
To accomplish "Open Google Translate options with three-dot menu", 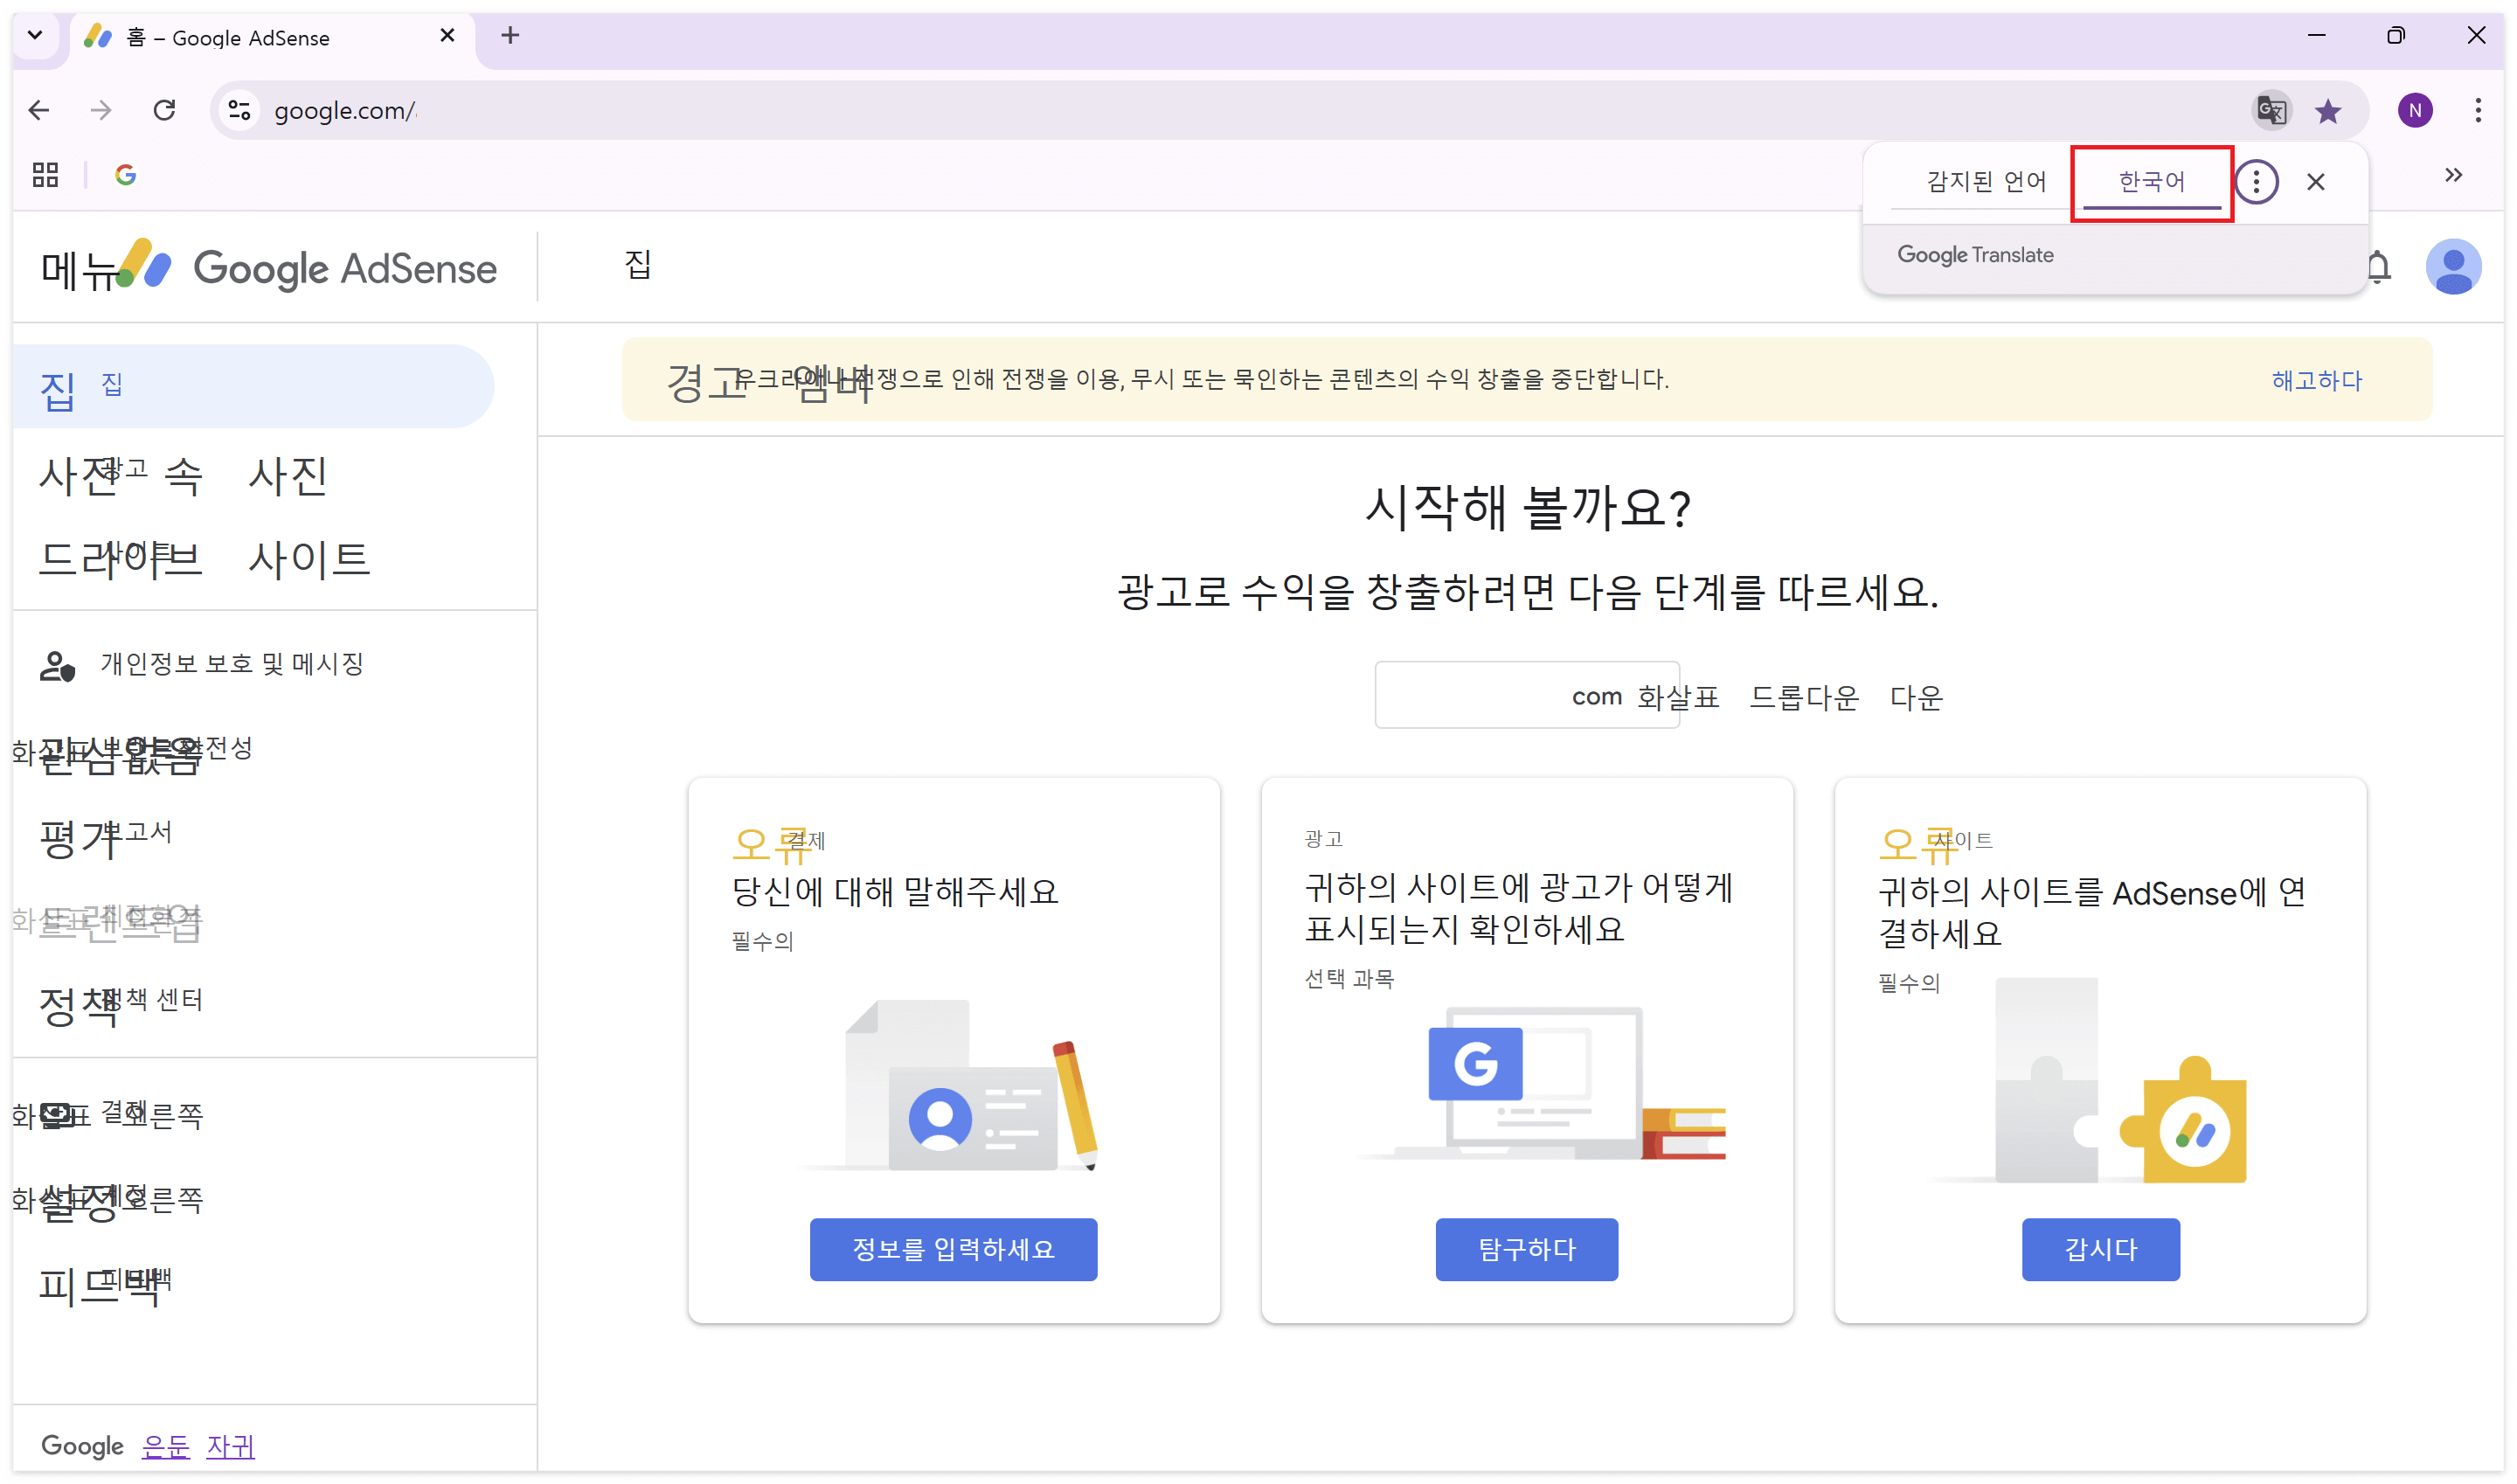I will pos(2257,181).
